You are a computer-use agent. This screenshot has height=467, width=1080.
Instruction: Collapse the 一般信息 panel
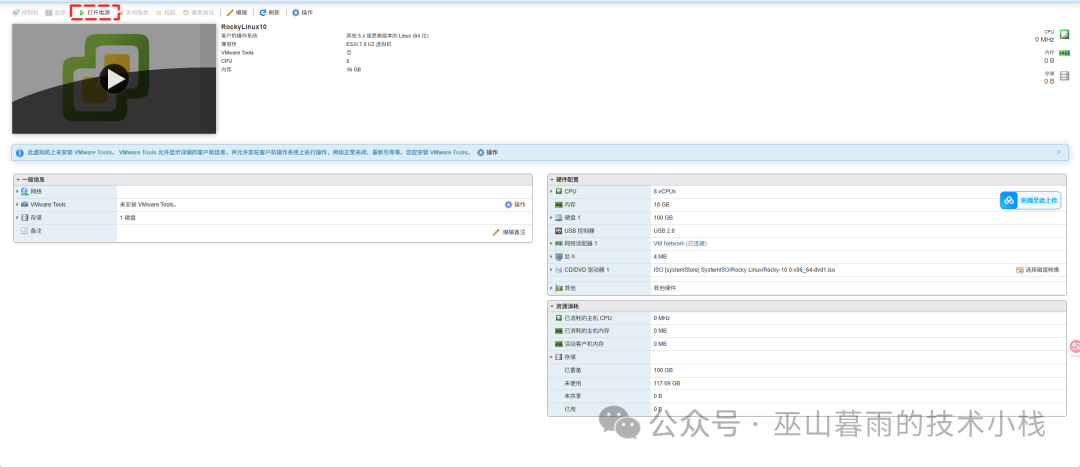pos(18,179)
